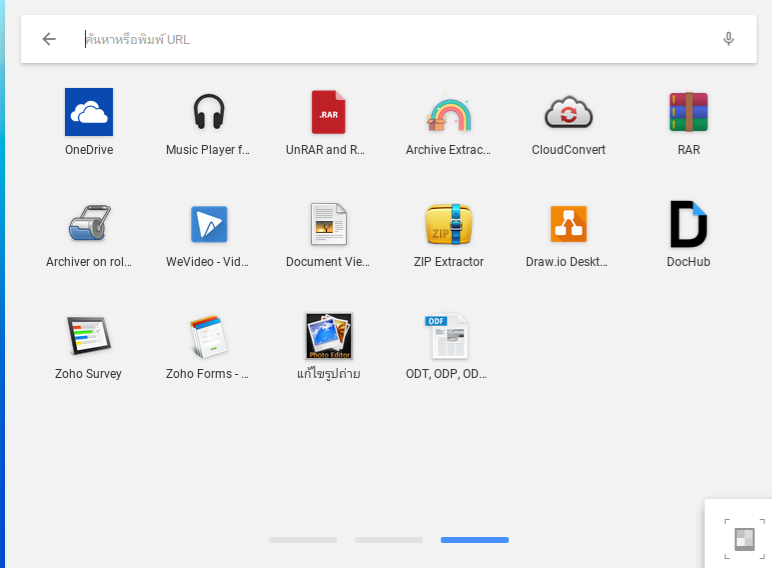Open the Archiver on rollApp icon
This screenshot has width=772, height=568.
[x=89, y=223]
